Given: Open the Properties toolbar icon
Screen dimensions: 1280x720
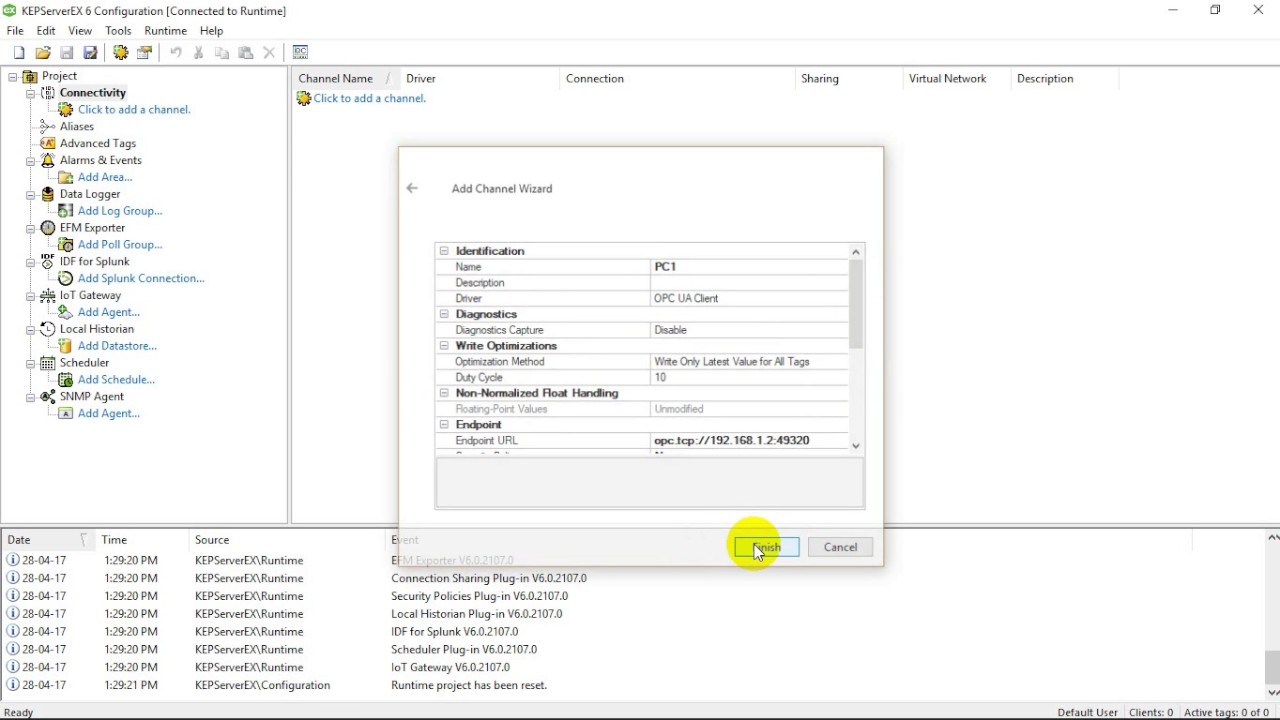Looking at the screenshot, I should pyautogui.click(x=145, y=53).
